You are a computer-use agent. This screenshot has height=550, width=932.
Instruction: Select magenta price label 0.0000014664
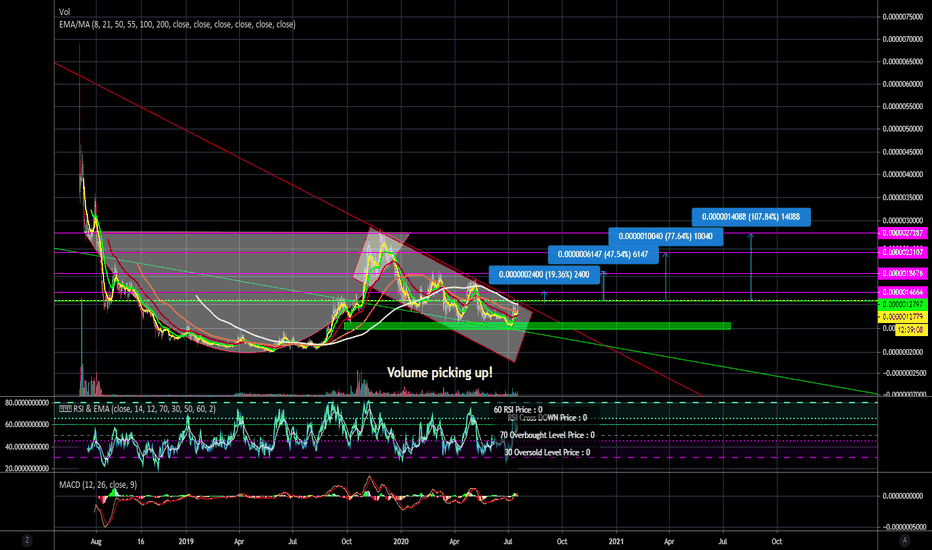902,292
